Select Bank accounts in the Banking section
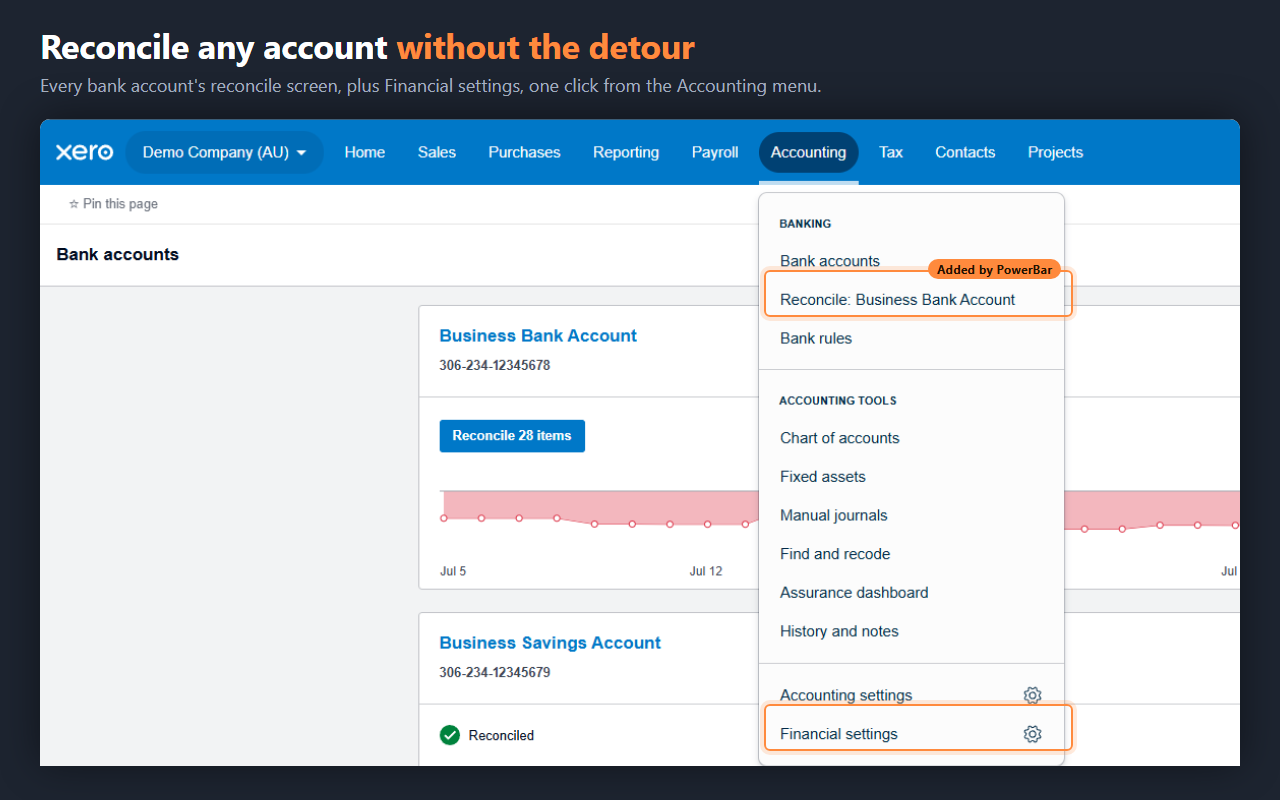Image resolution: width=1280 pixels, height=800 pixels. coord(830,261)
